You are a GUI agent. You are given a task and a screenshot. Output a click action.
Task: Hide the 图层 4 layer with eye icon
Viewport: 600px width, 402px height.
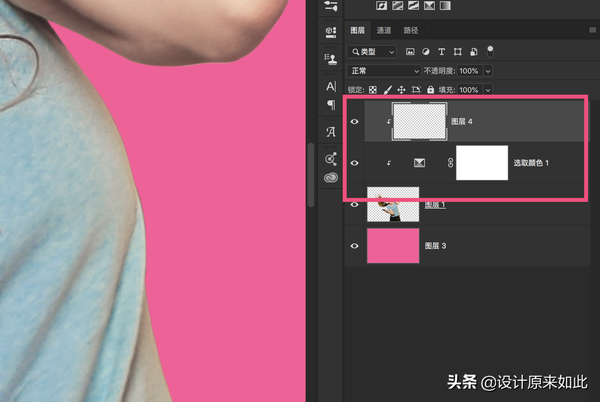point(354,120)
